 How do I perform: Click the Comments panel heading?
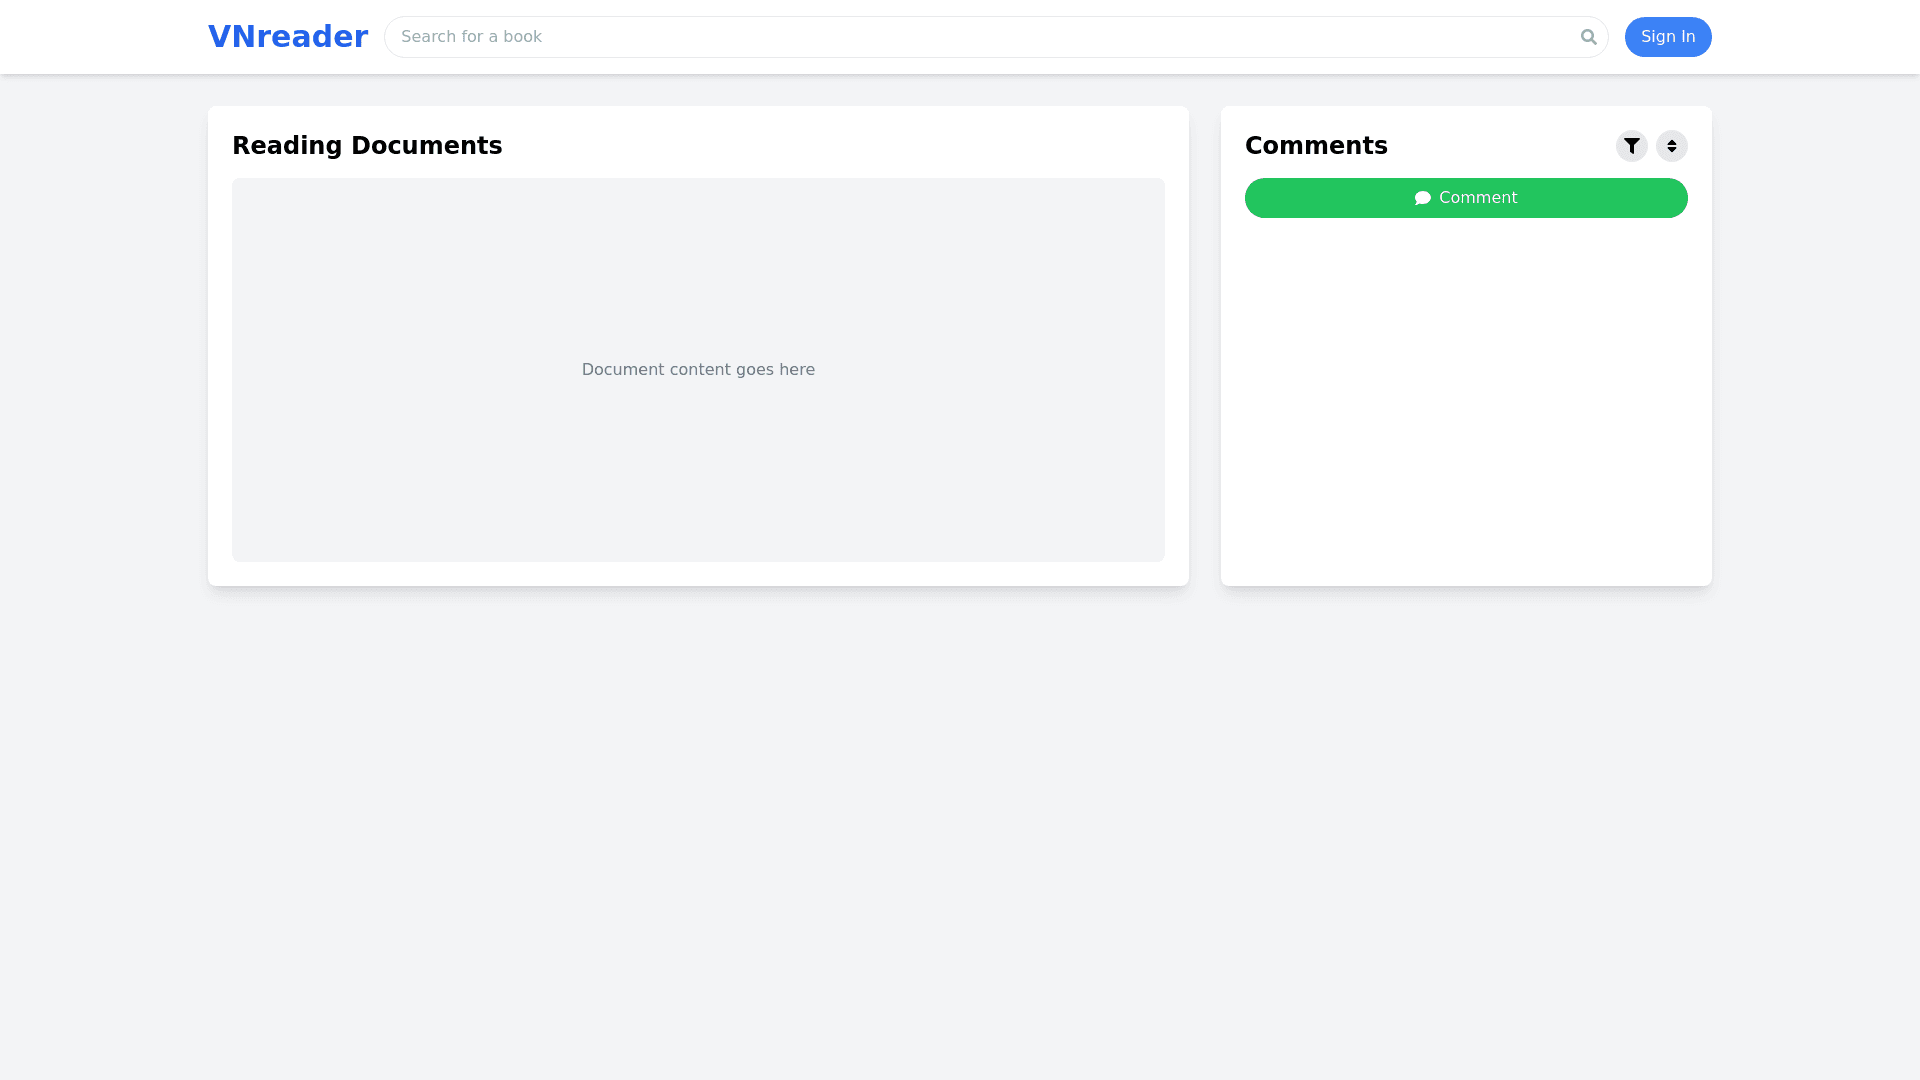click(1316, 146)
